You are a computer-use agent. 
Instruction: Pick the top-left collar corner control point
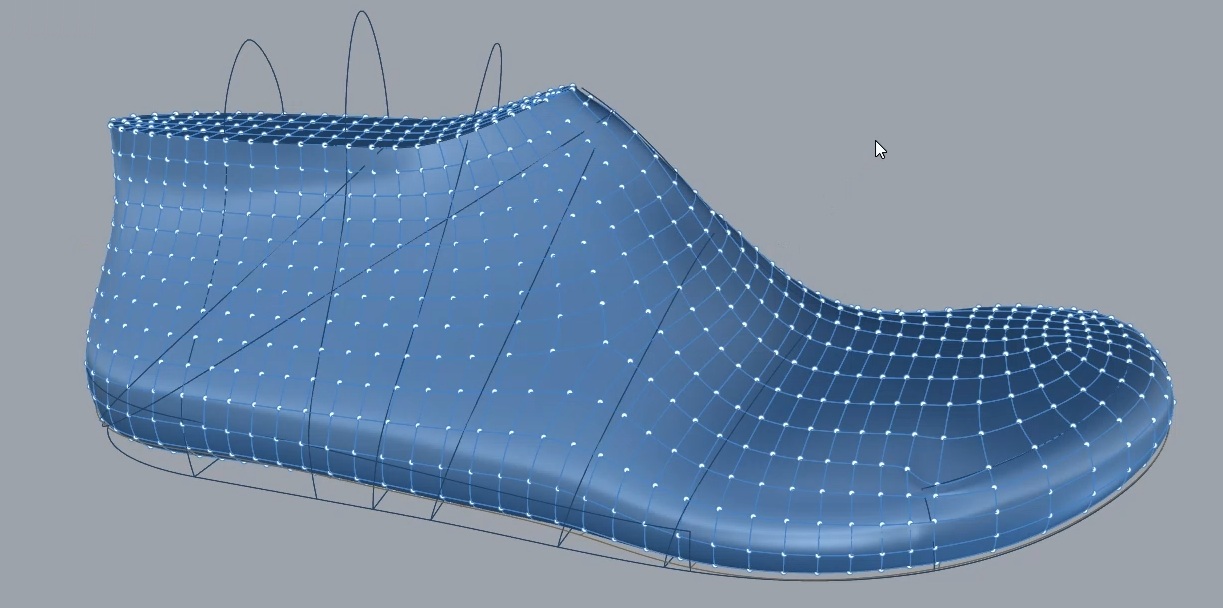click(x=110, y=122)
